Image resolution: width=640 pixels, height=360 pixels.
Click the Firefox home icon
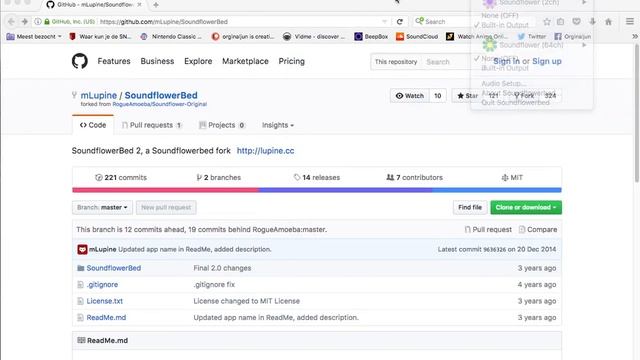(x=608, y=22)
